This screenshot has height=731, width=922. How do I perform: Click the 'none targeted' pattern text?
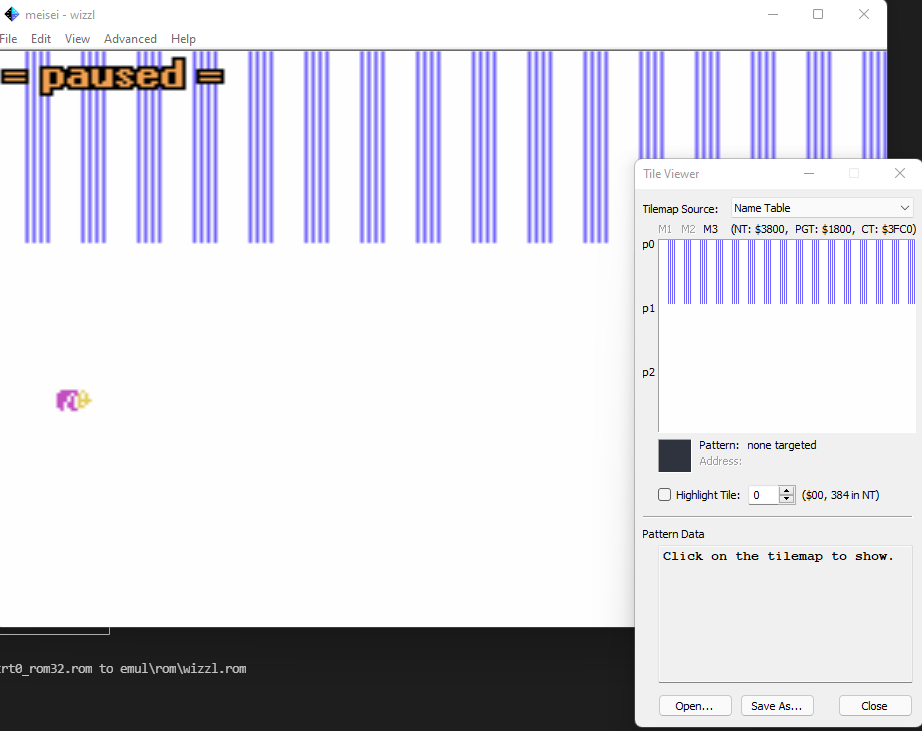pos(781,445)
